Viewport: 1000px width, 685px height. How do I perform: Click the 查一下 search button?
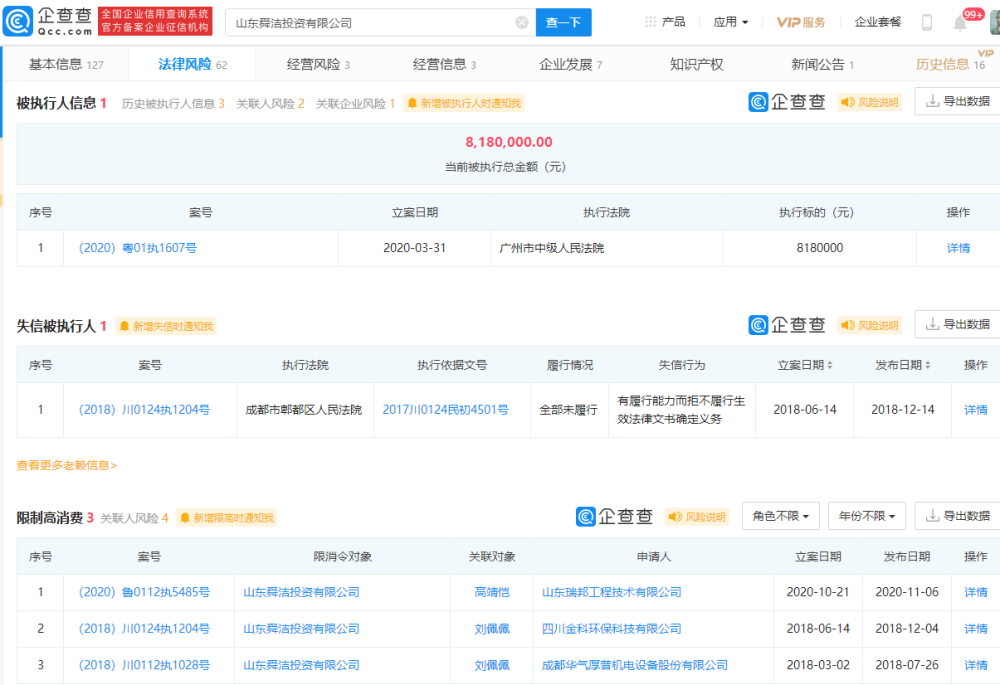564,23
